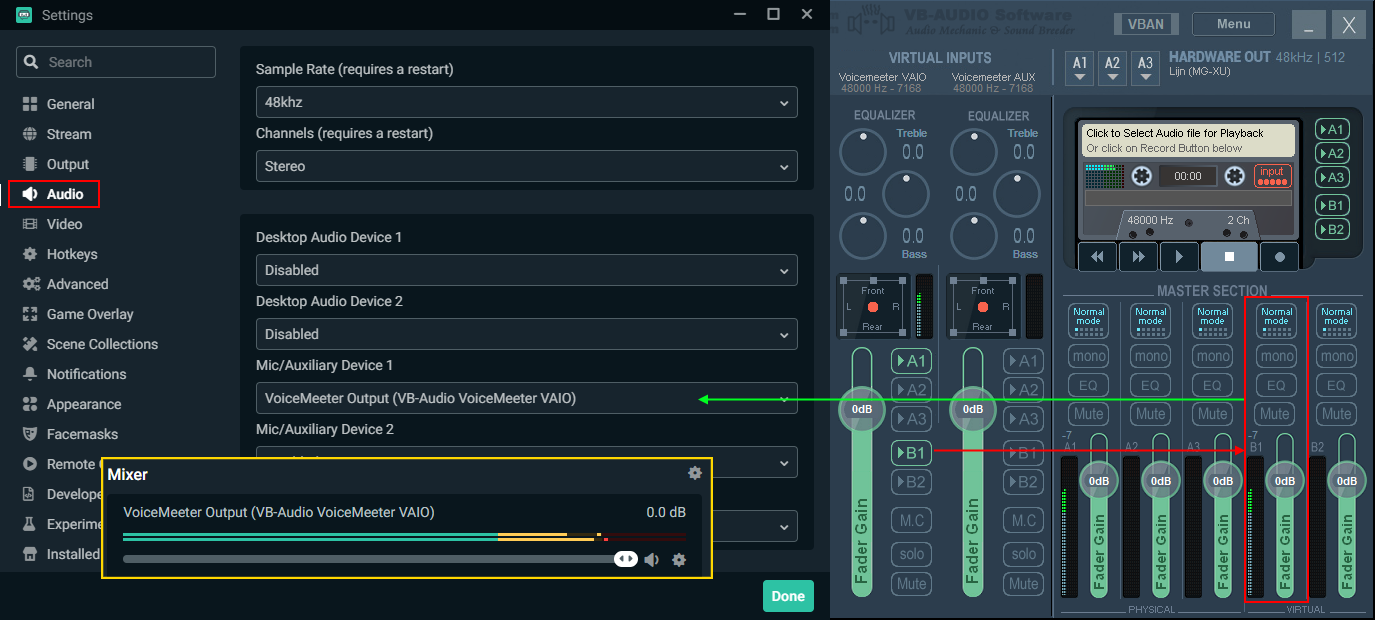Click the Treble knob of the Voicemeeter AUX equalizer
Screen dimensions: 1375x620
974,152
